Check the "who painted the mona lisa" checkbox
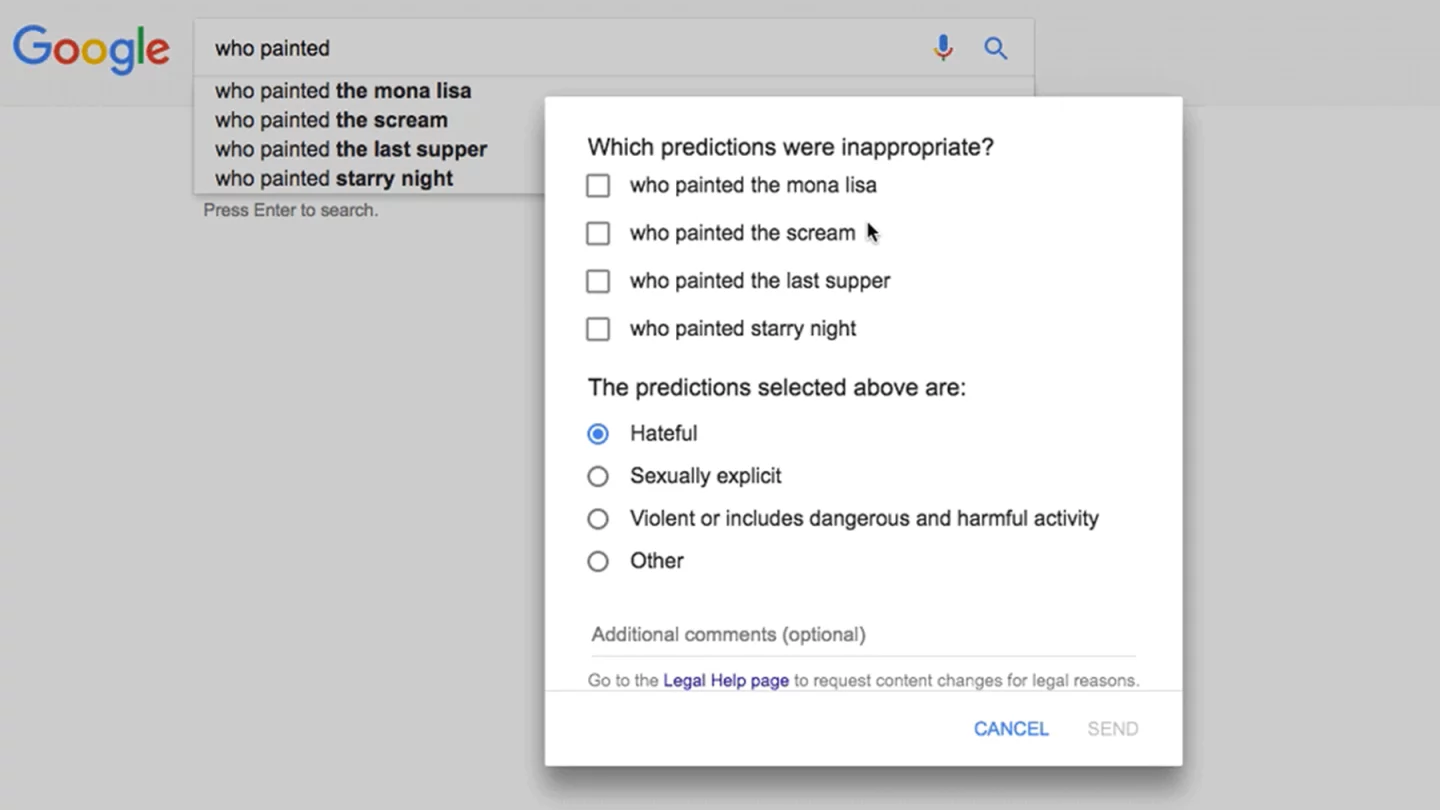This screenshot has width=1440, height=810. coord(597,185)
